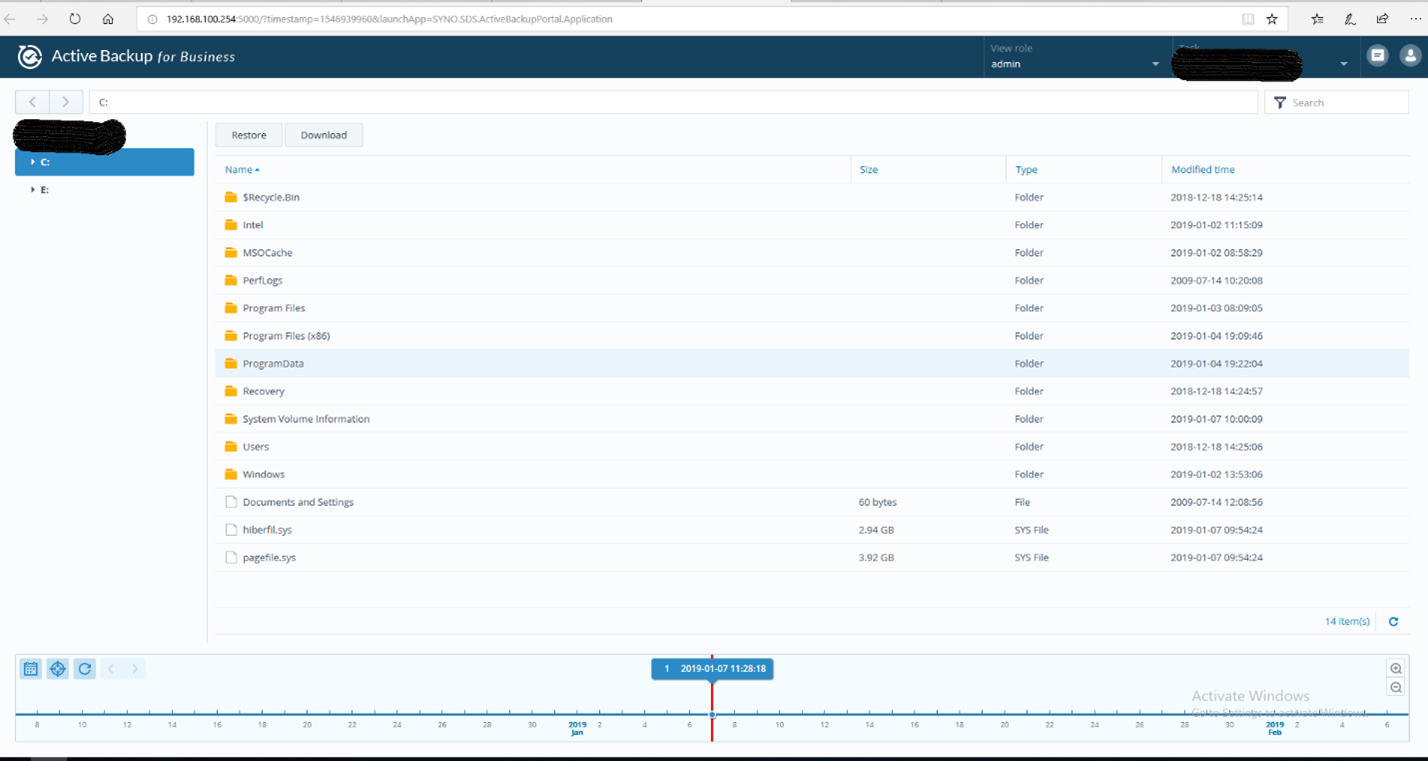Open the messages icon in the header
1428x761 pixels.
point(1378,56)
